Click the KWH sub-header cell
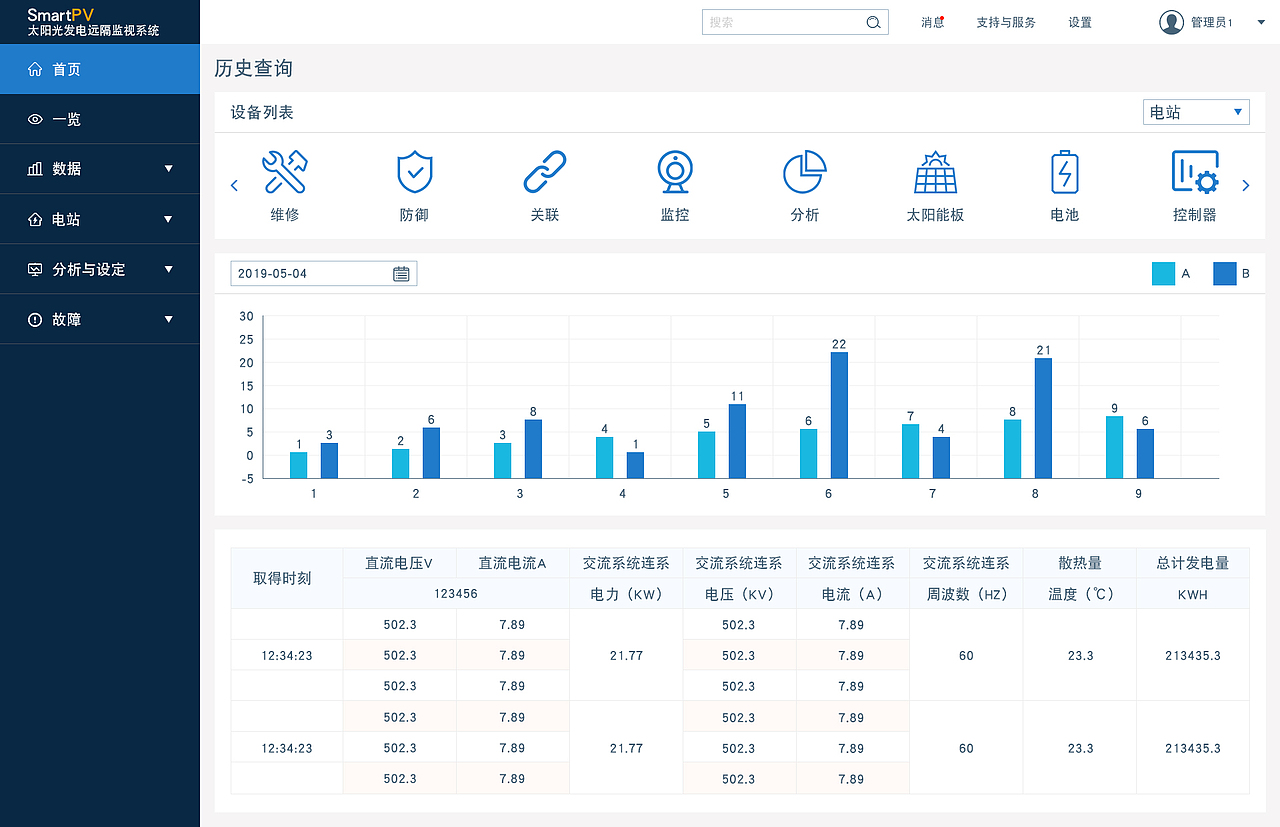The image size is (1280, 827). [1193, 594]
